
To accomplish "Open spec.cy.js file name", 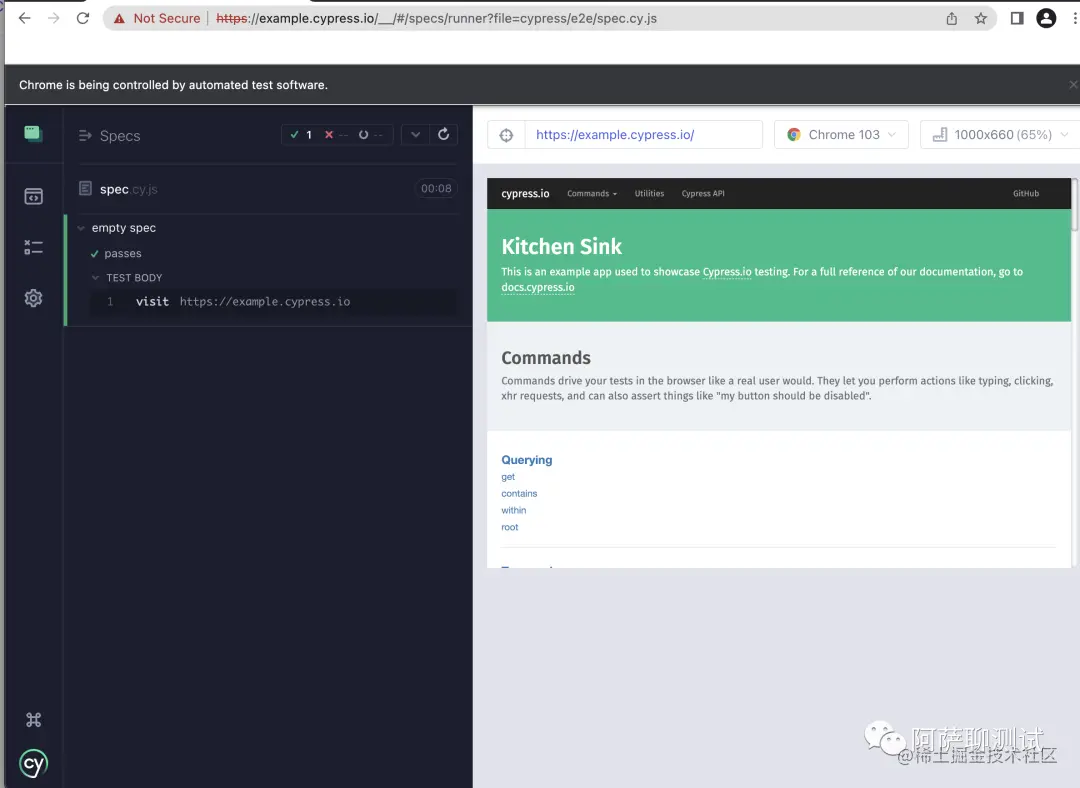I will (129, 189).
